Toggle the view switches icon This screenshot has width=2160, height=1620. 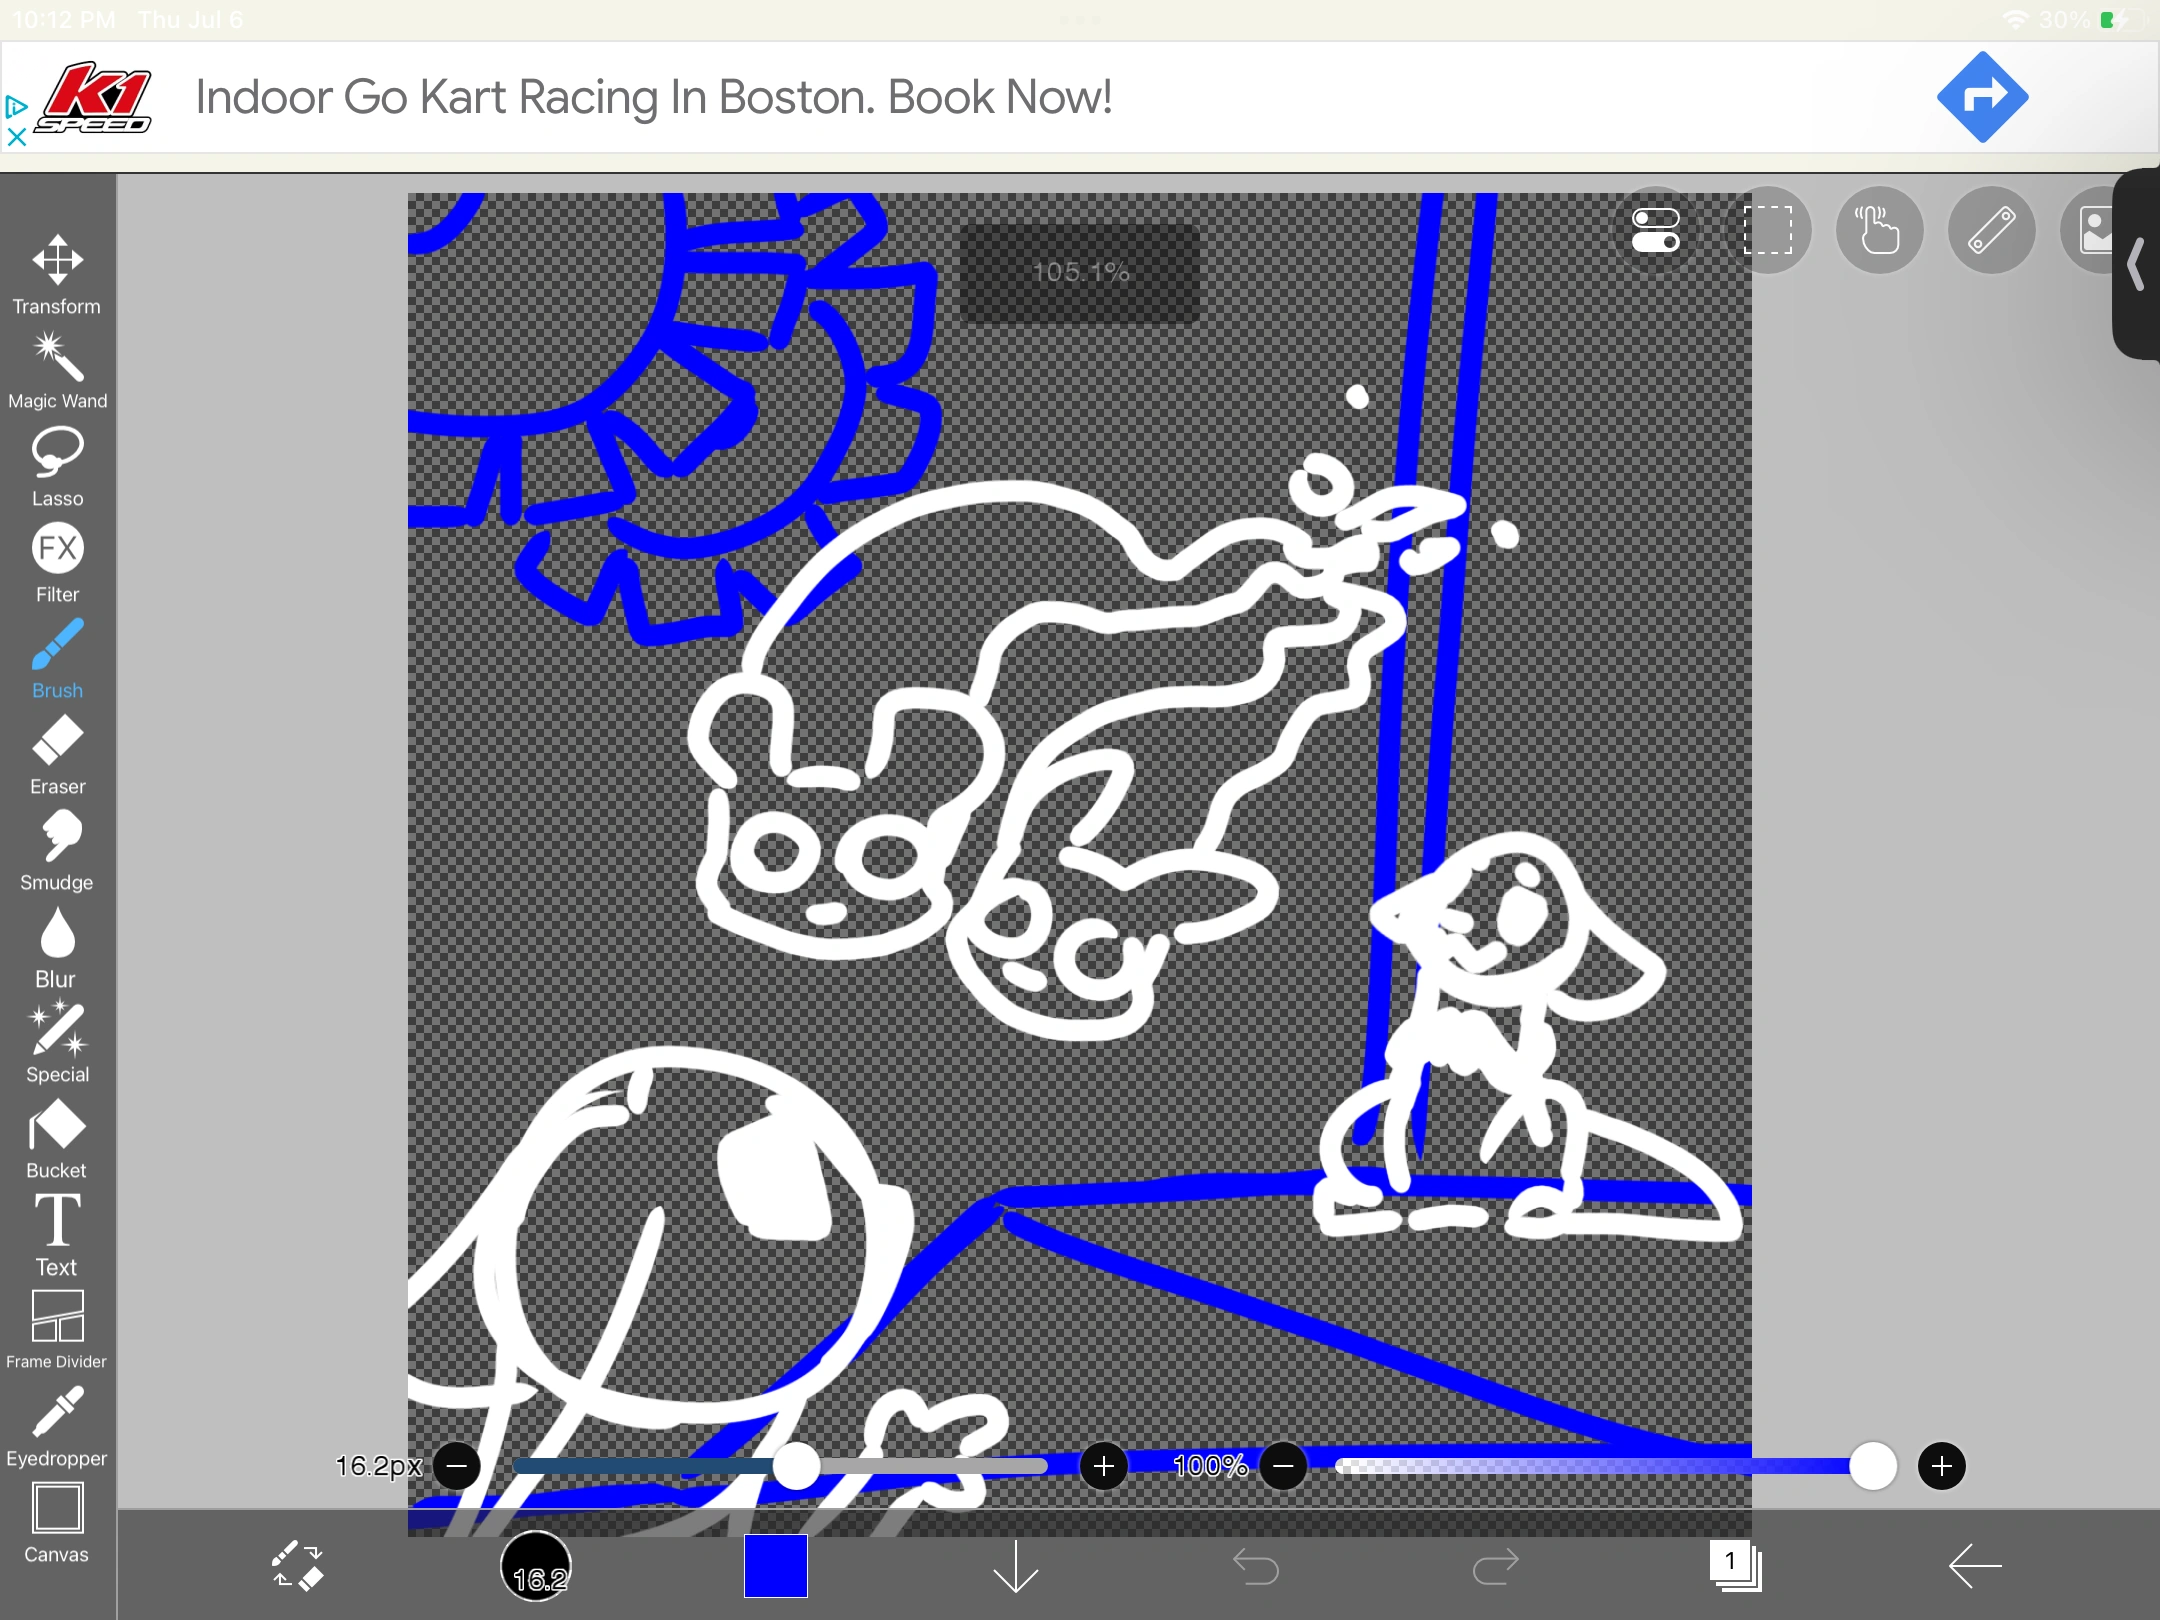(x=1655, y=231)
